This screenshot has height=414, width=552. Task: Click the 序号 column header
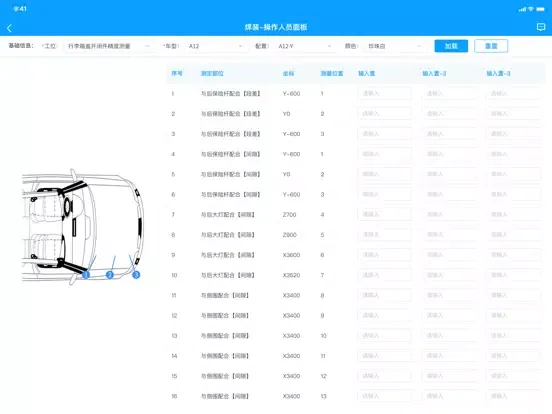[177, 74]
